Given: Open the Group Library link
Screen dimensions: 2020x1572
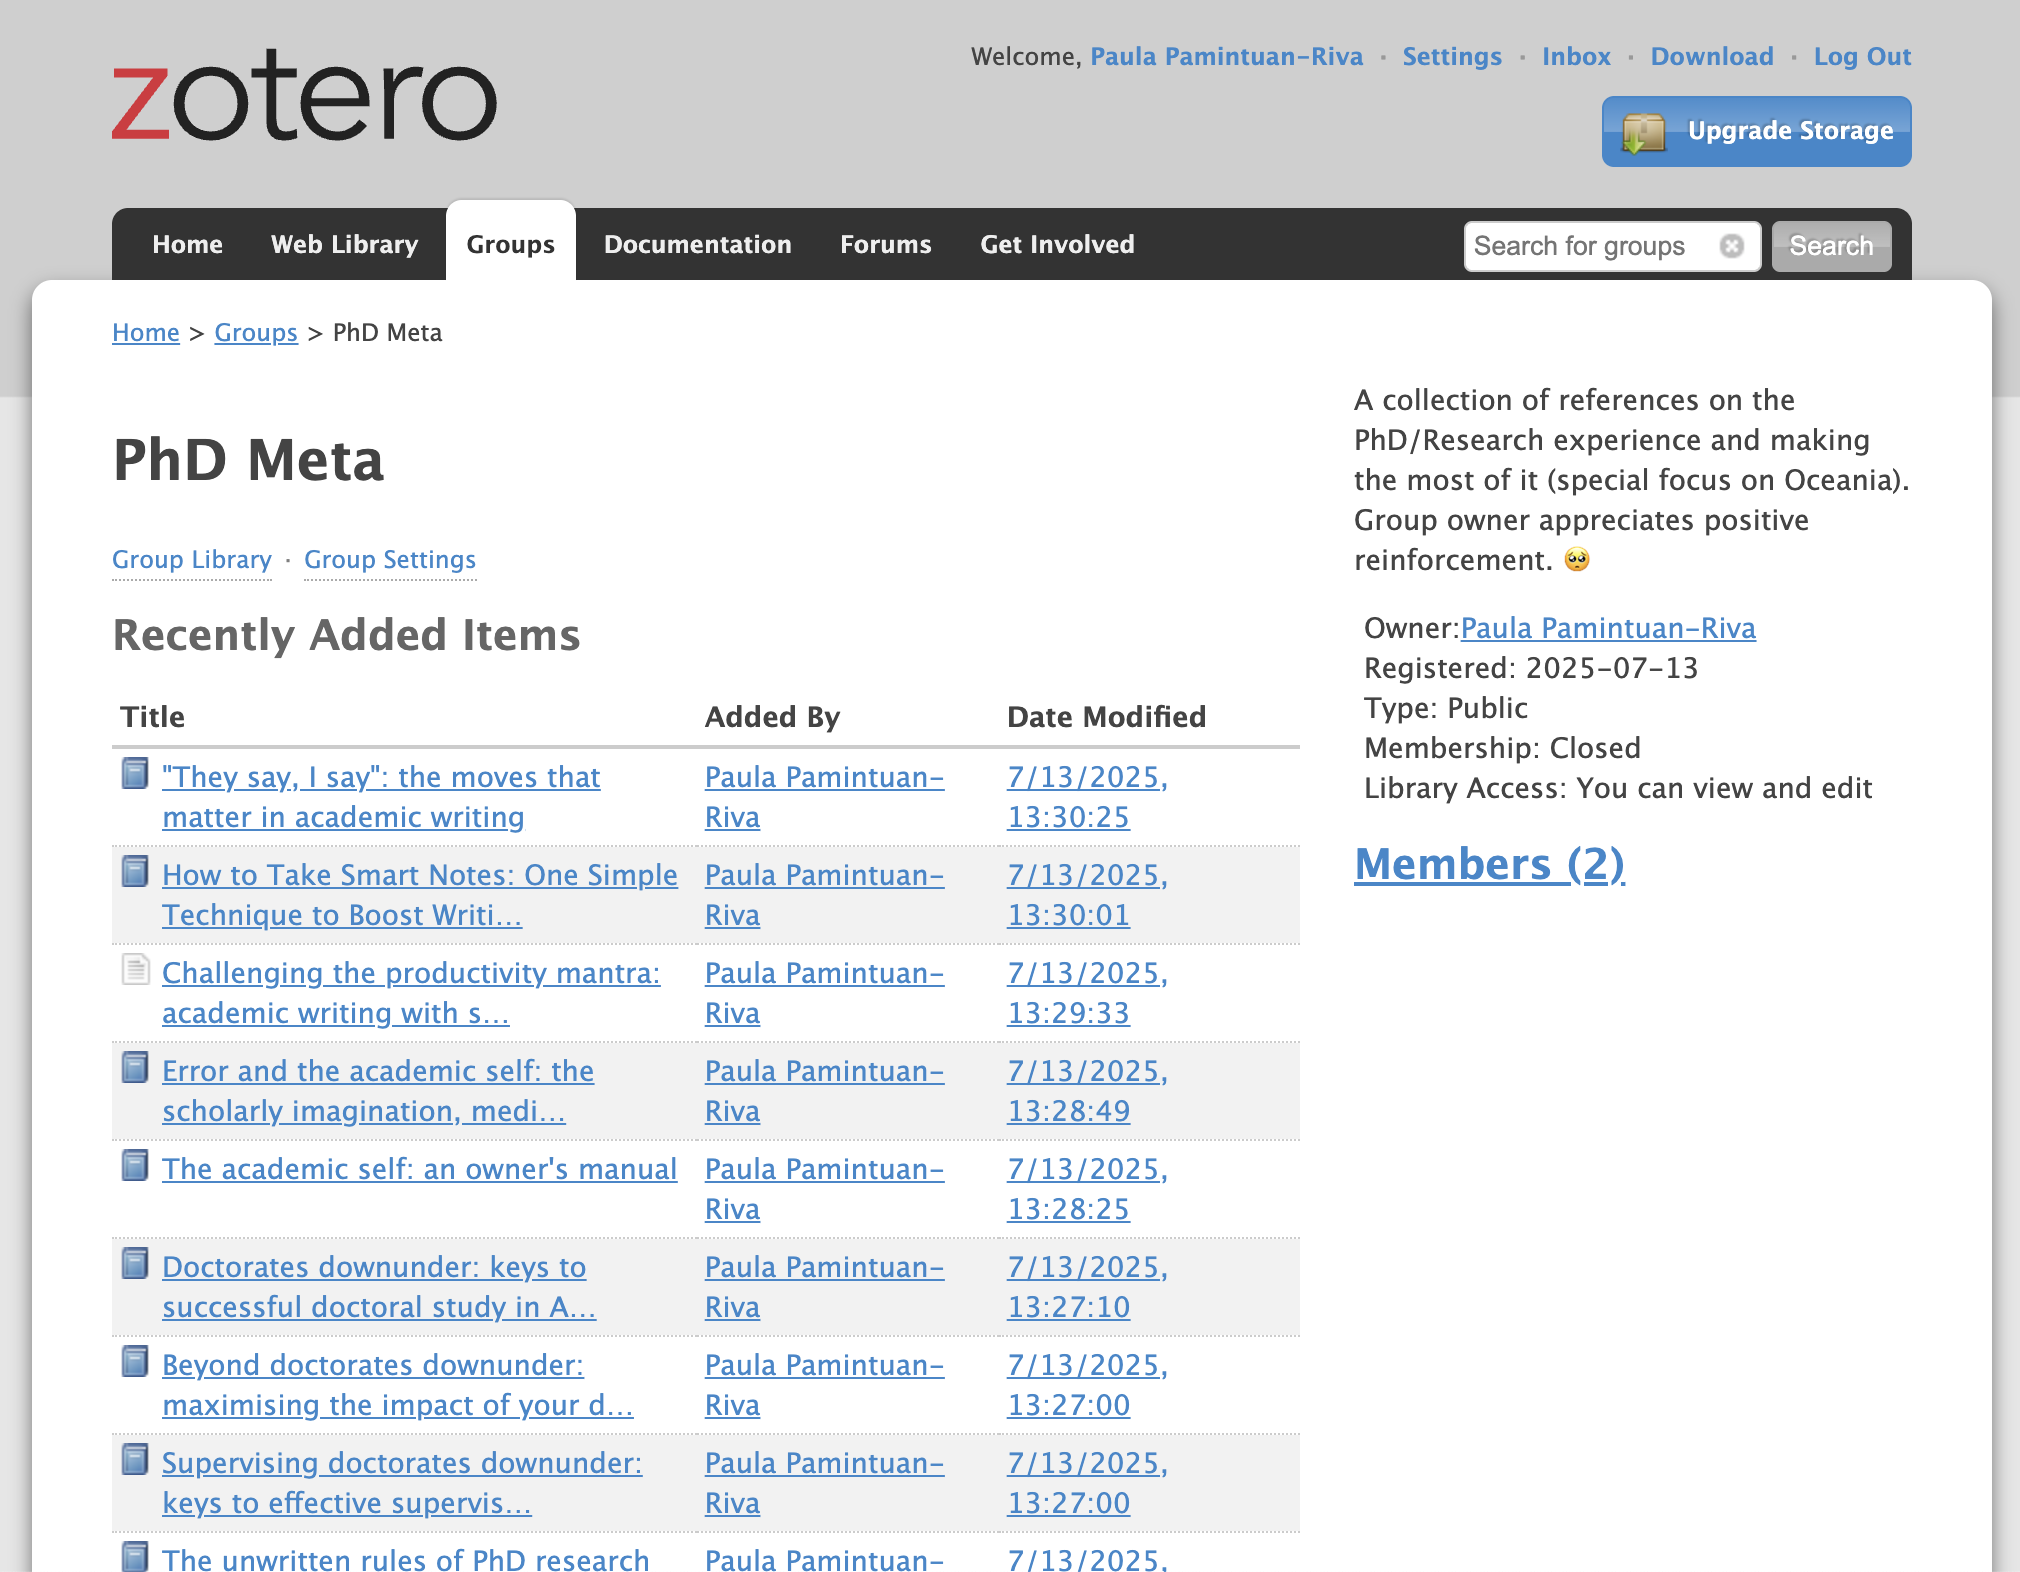Looking at the screenshot, I should coord(192,559).
